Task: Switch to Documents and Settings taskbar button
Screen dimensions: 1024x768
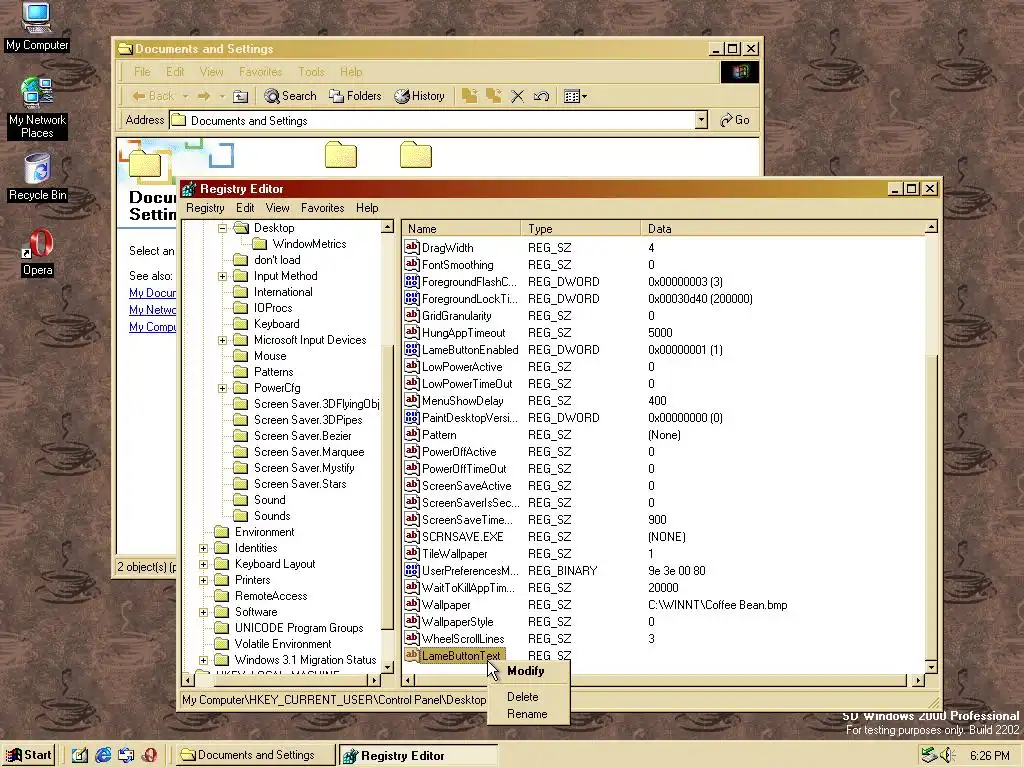Action: pos(256,755)
